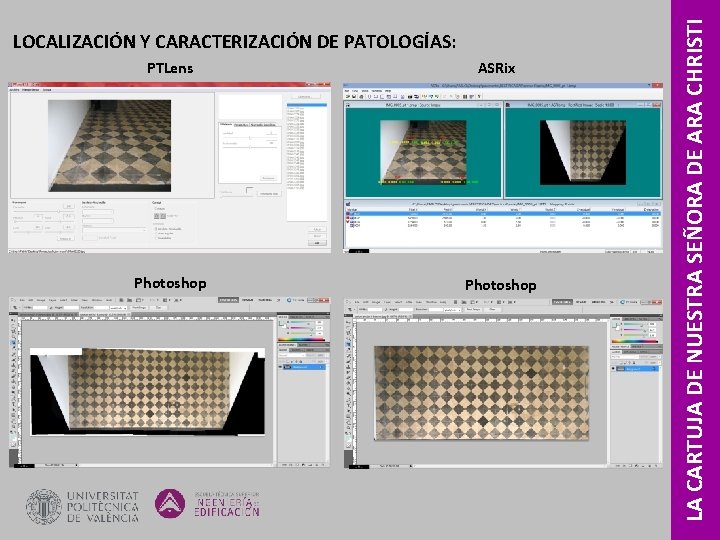Viewport: 720px width, 540px height.
Task: Click the red channel slider in left Photoshop Color panel
Action: (301, 322)
